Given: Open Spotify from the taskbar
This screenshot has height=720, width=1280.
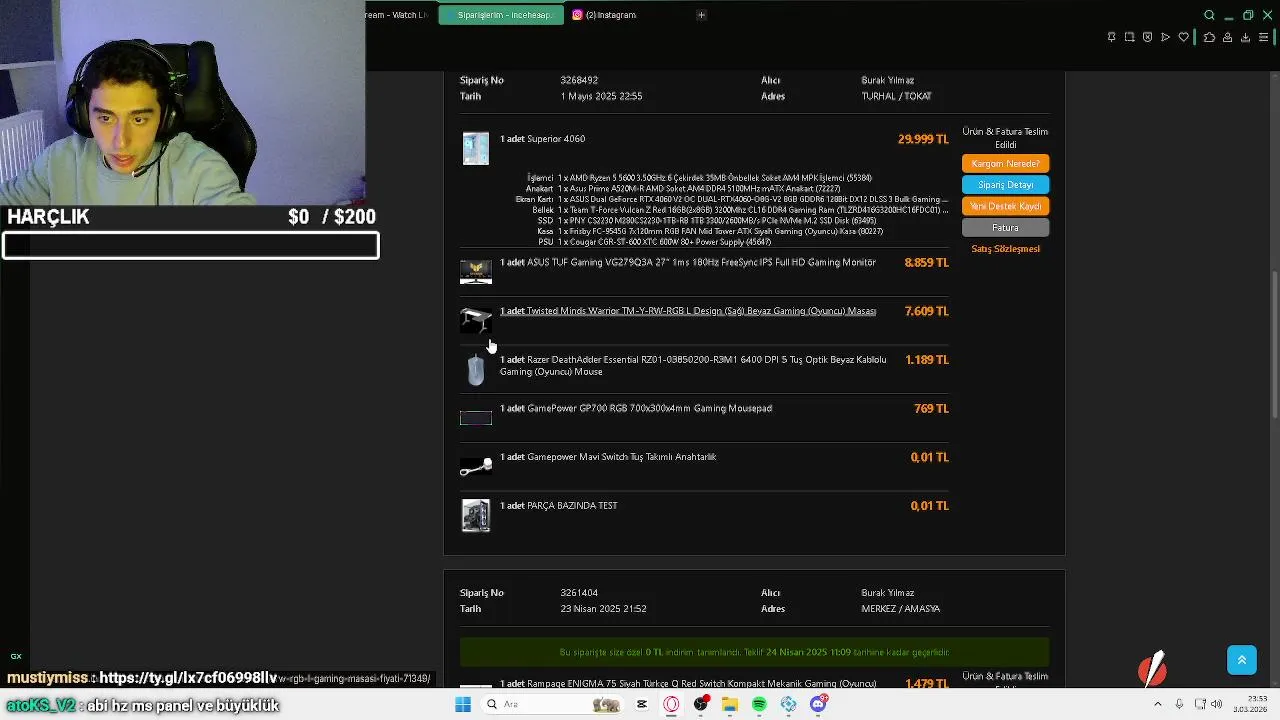Looking at the screenshot, I should [x=759, y=704].
